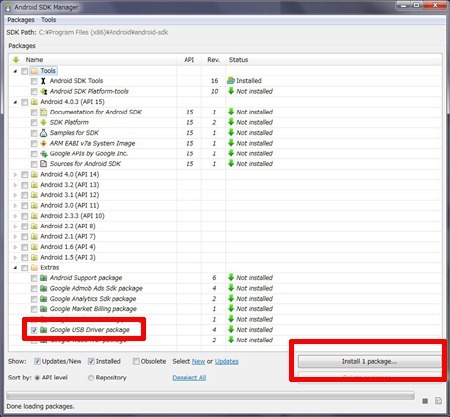This screenshot has width=450, height=417.
Task: Check the Android Support package checkbox
Action: [x=34, y=278]
